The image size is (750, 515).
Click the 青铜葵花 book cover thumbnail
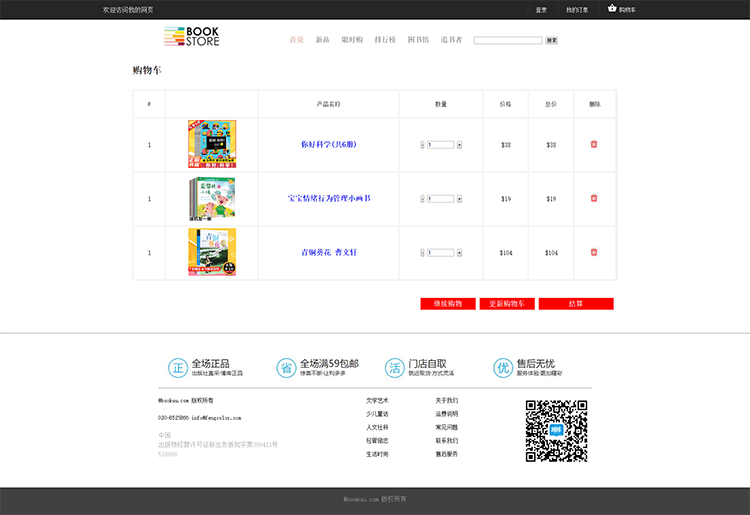tap(212, 252)
